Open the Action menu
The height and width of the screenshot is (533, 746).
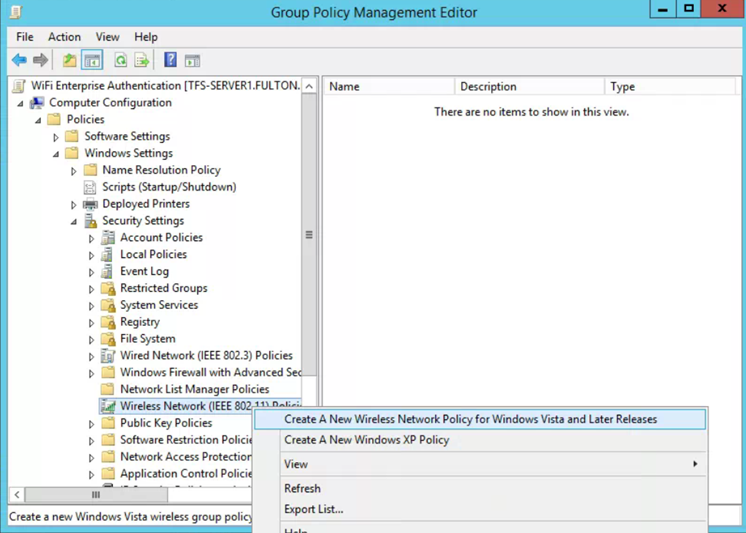pyautogui.click(x=64, y=37)
